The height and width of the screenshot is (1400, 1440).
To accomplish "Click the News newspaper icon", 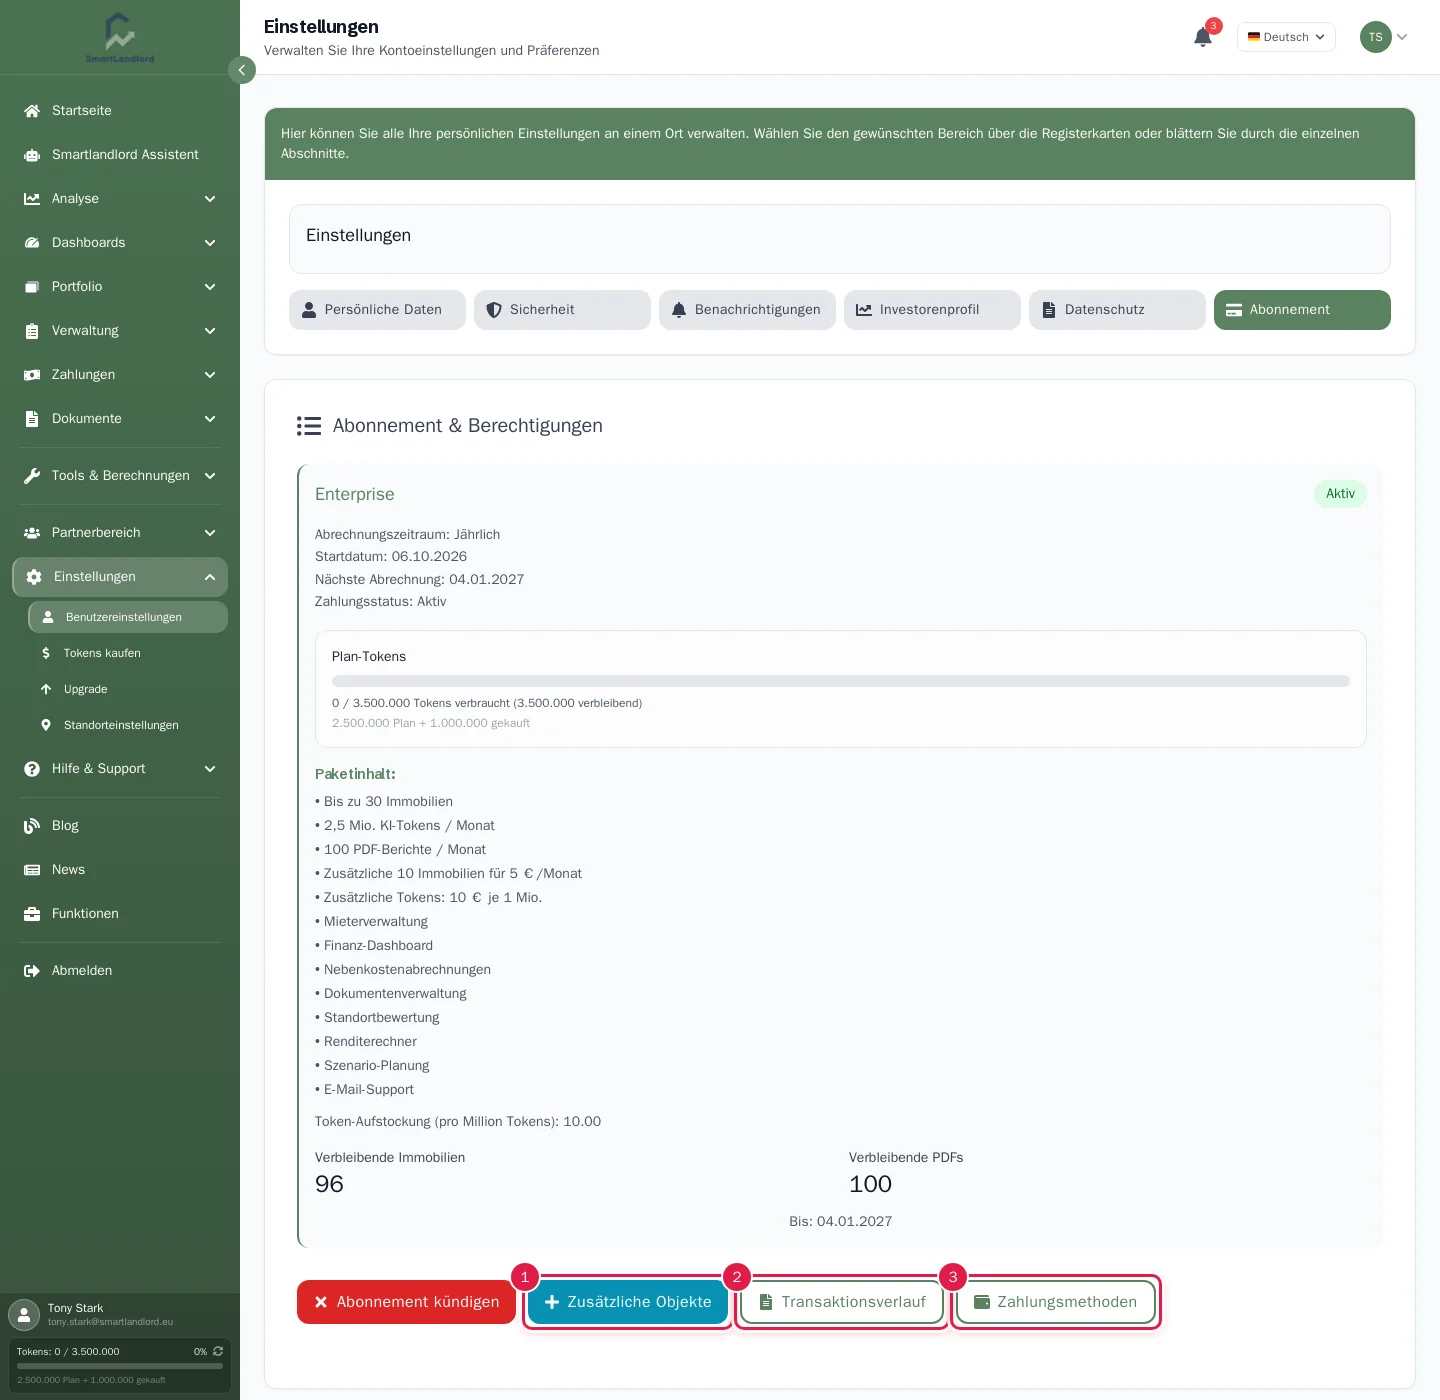I will [32, 870].
